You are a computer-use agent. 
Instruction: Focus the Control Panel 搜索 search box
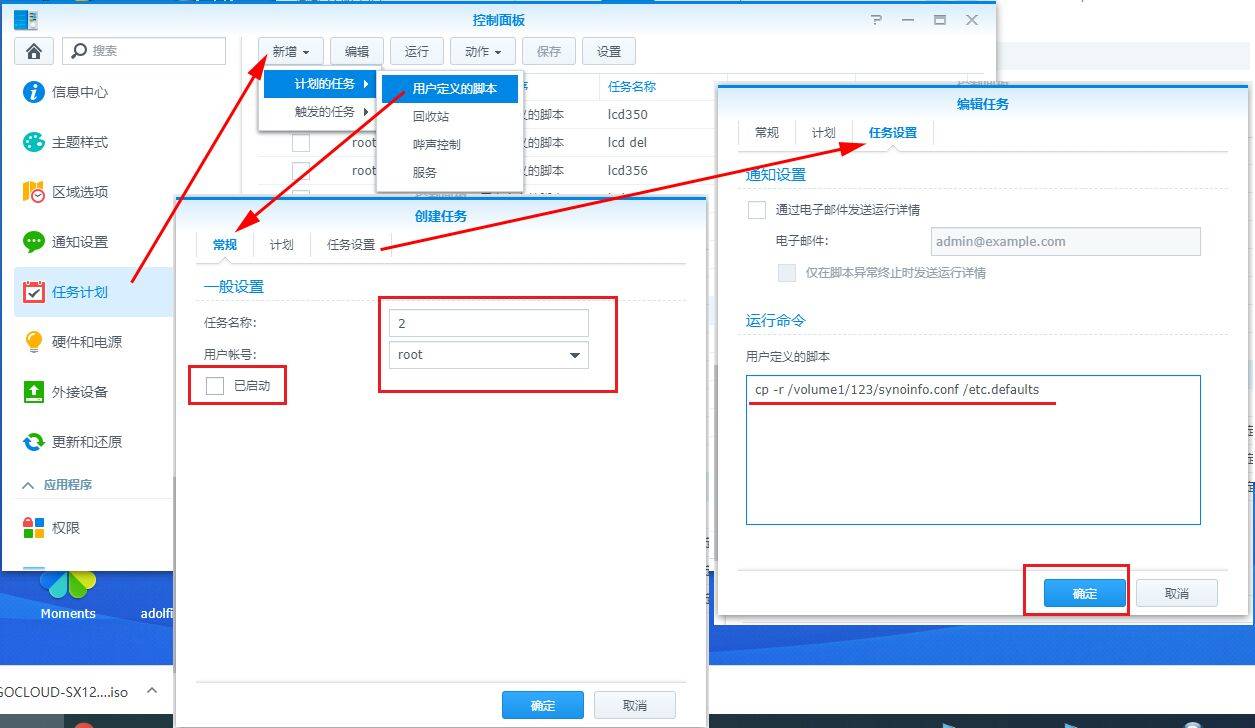(144, 51)
